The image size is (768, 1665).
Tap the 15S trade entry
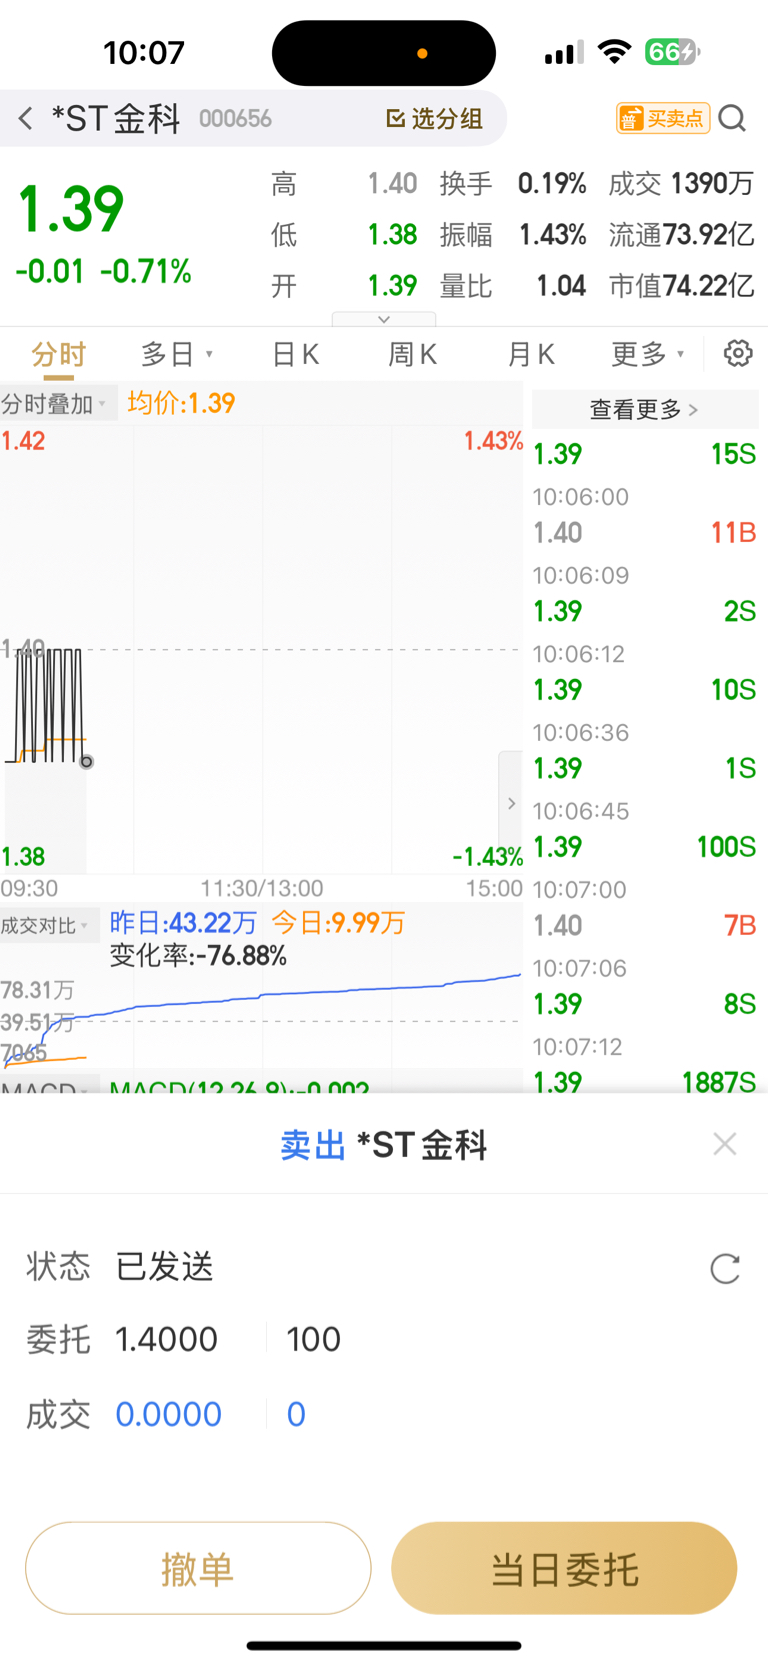tap(645, 454)
